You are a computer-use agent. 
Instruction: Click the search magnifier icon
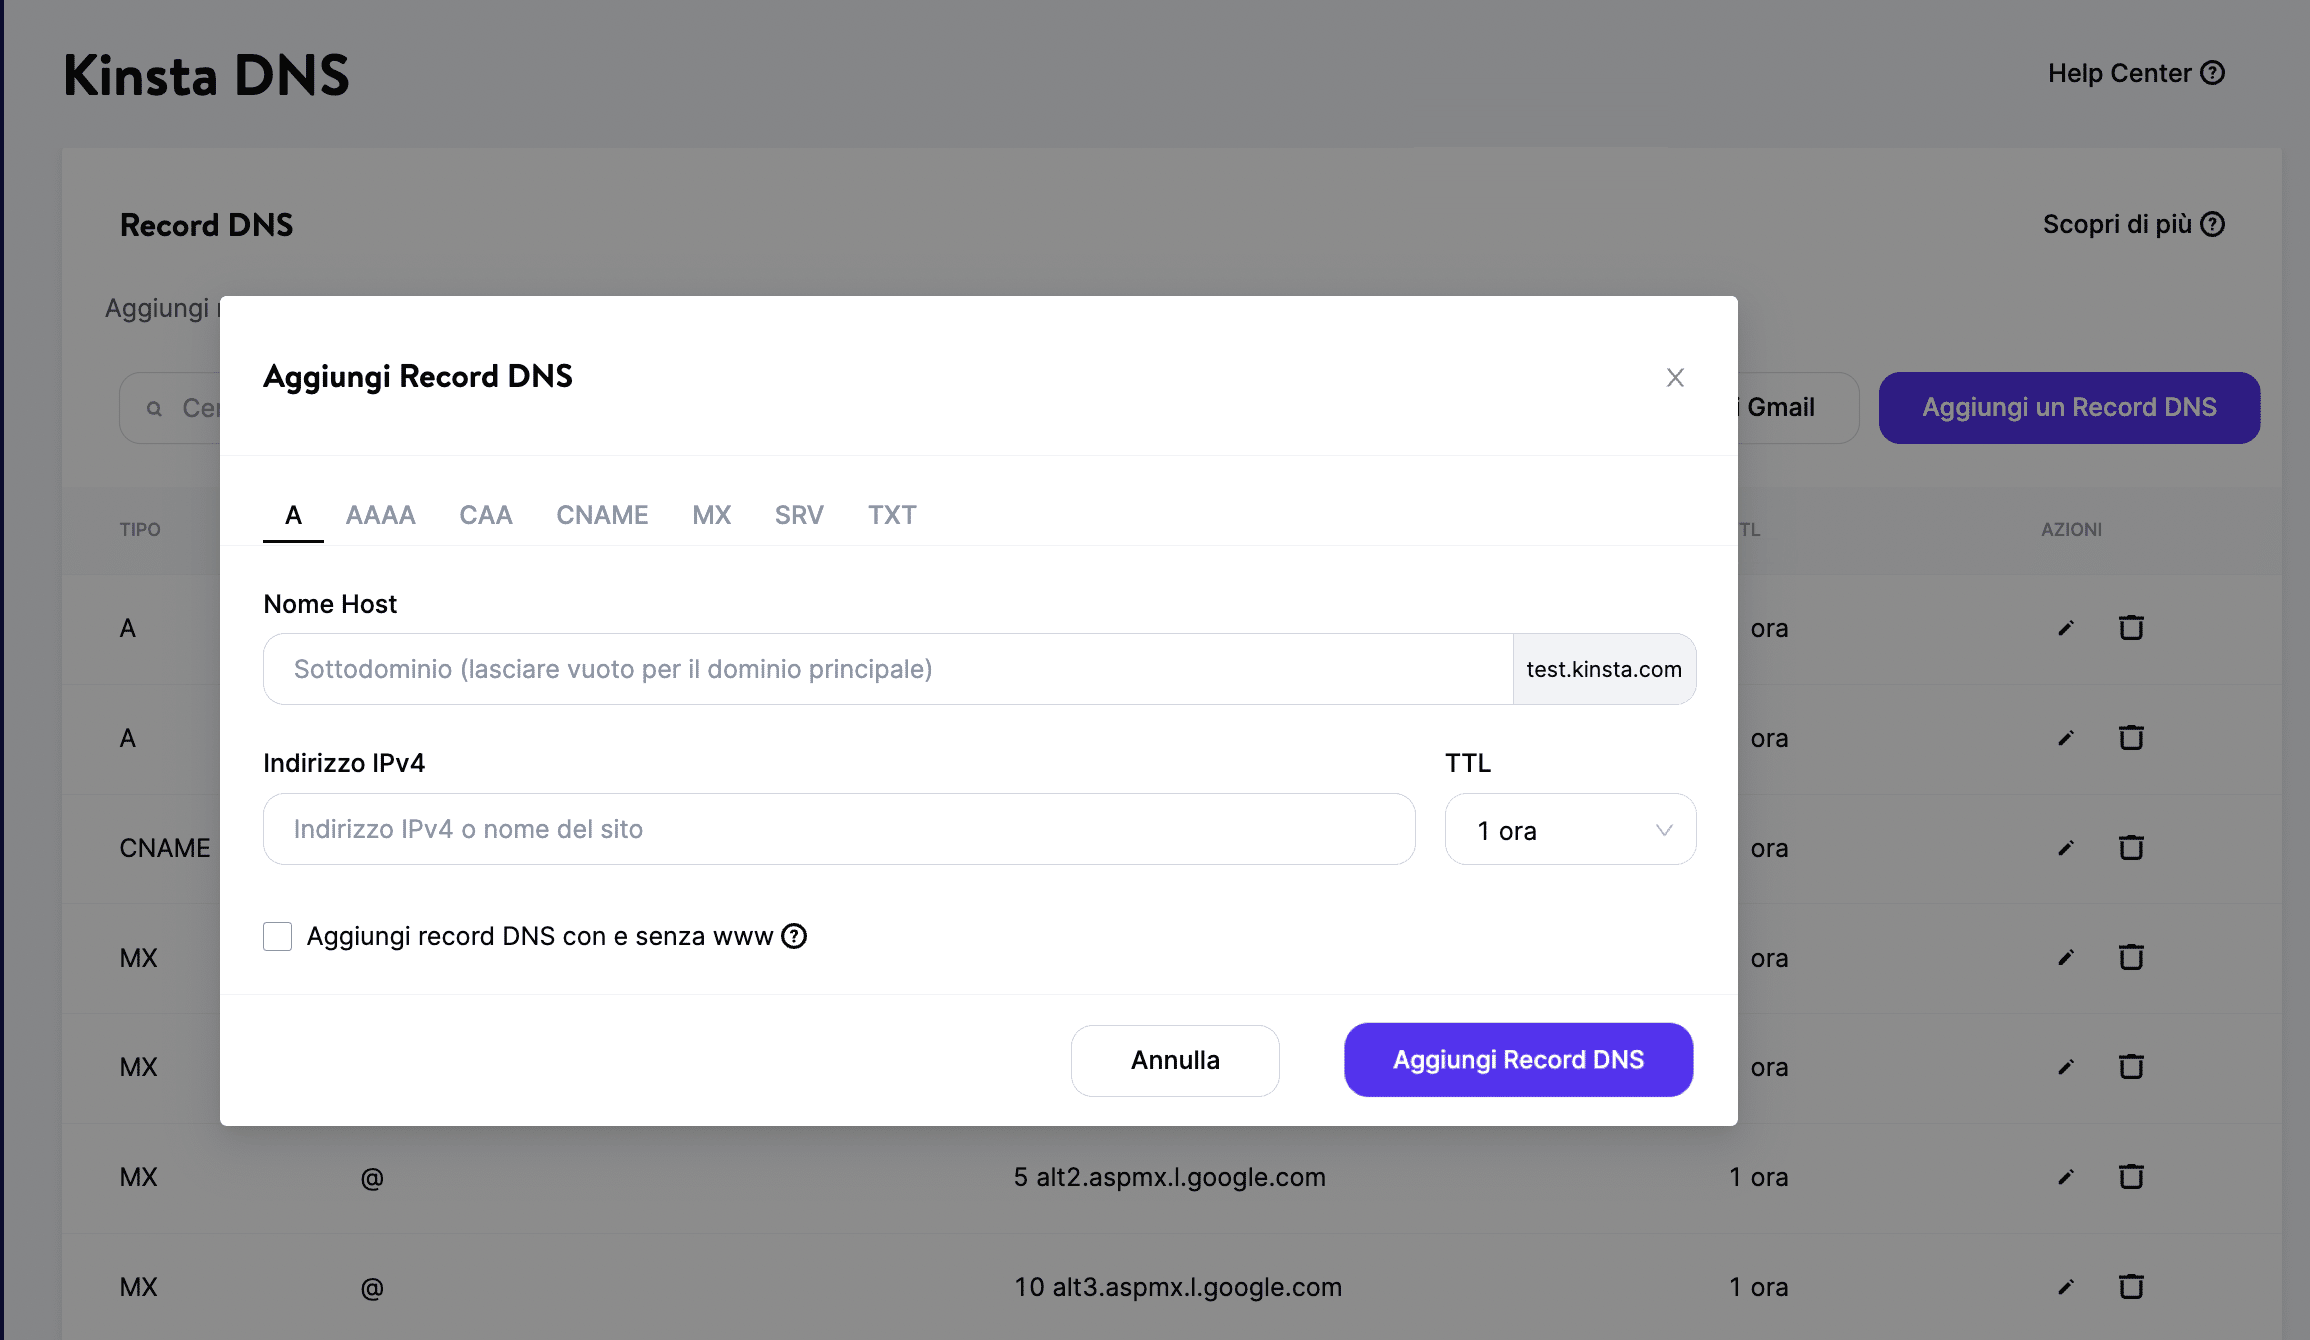tap(155, 408)
